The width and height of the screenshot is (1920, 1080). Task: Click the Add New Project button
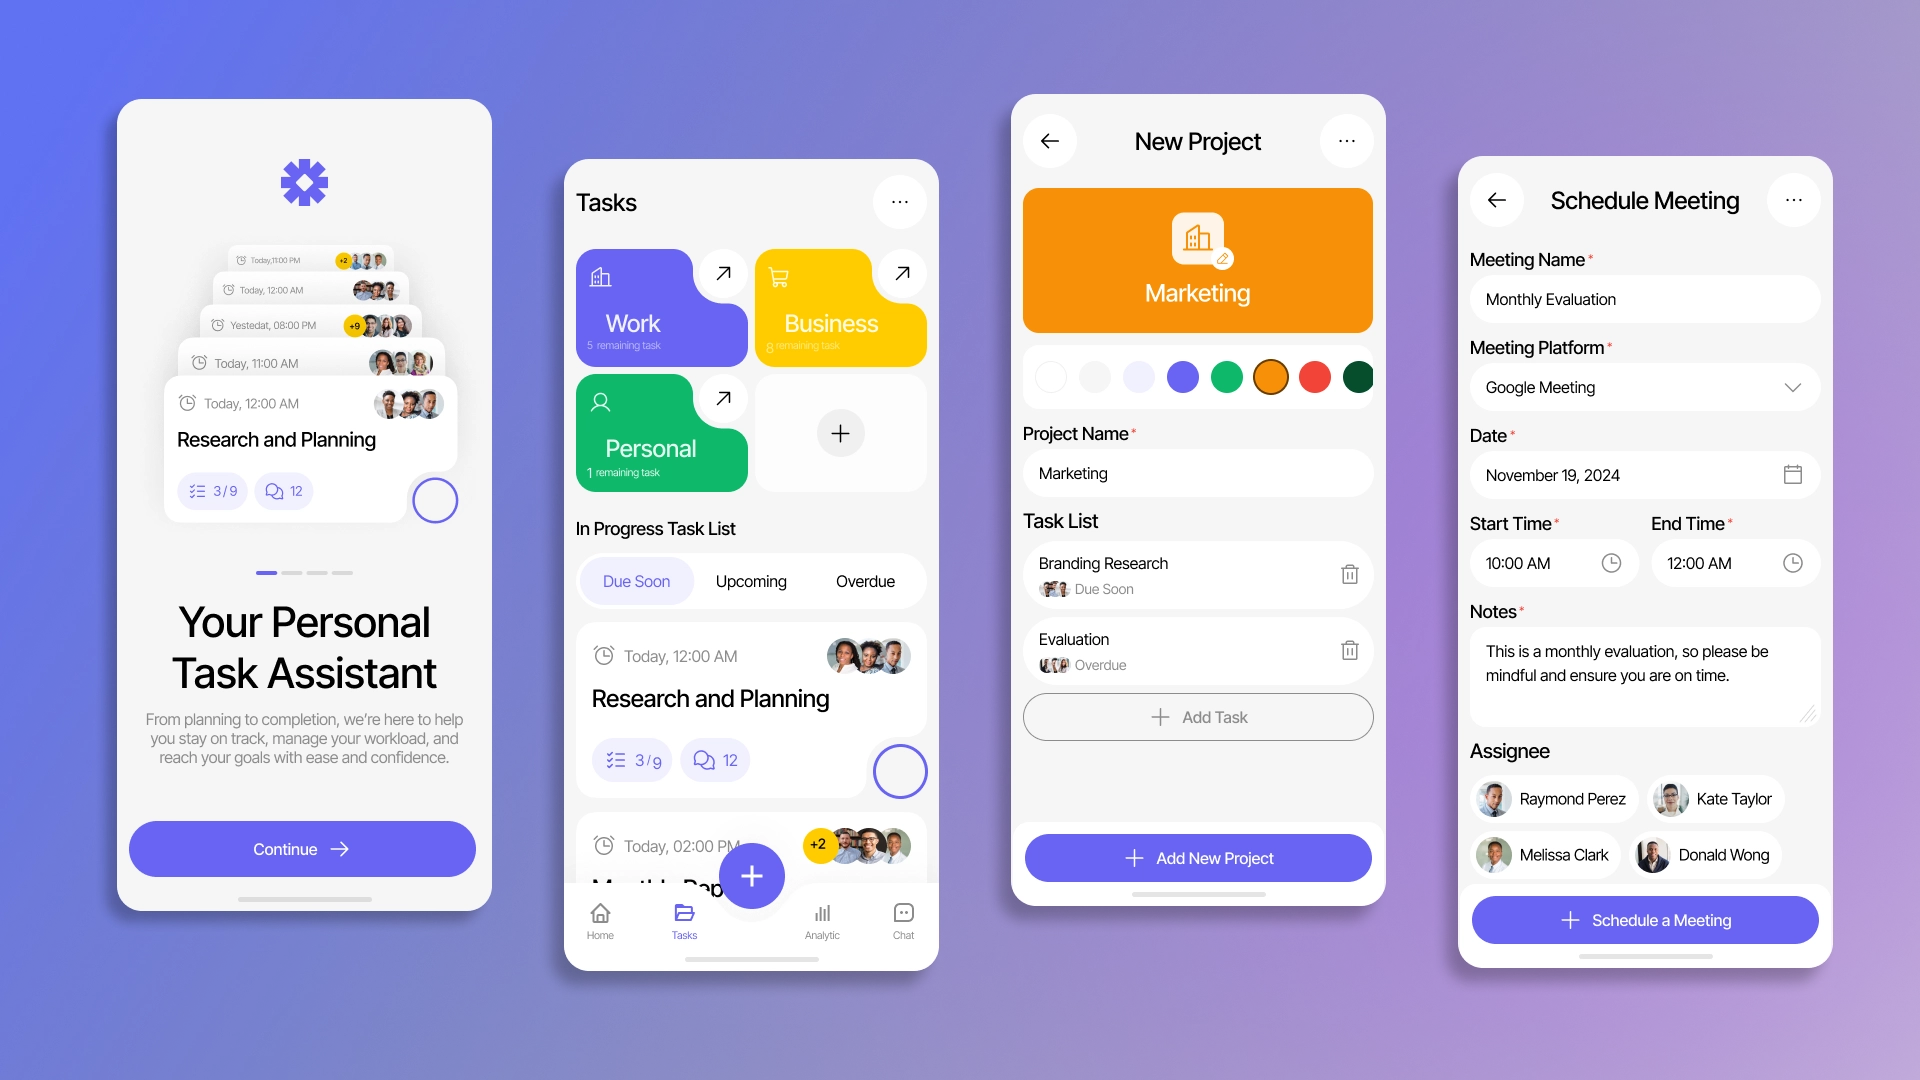[x=1196, y=857]
